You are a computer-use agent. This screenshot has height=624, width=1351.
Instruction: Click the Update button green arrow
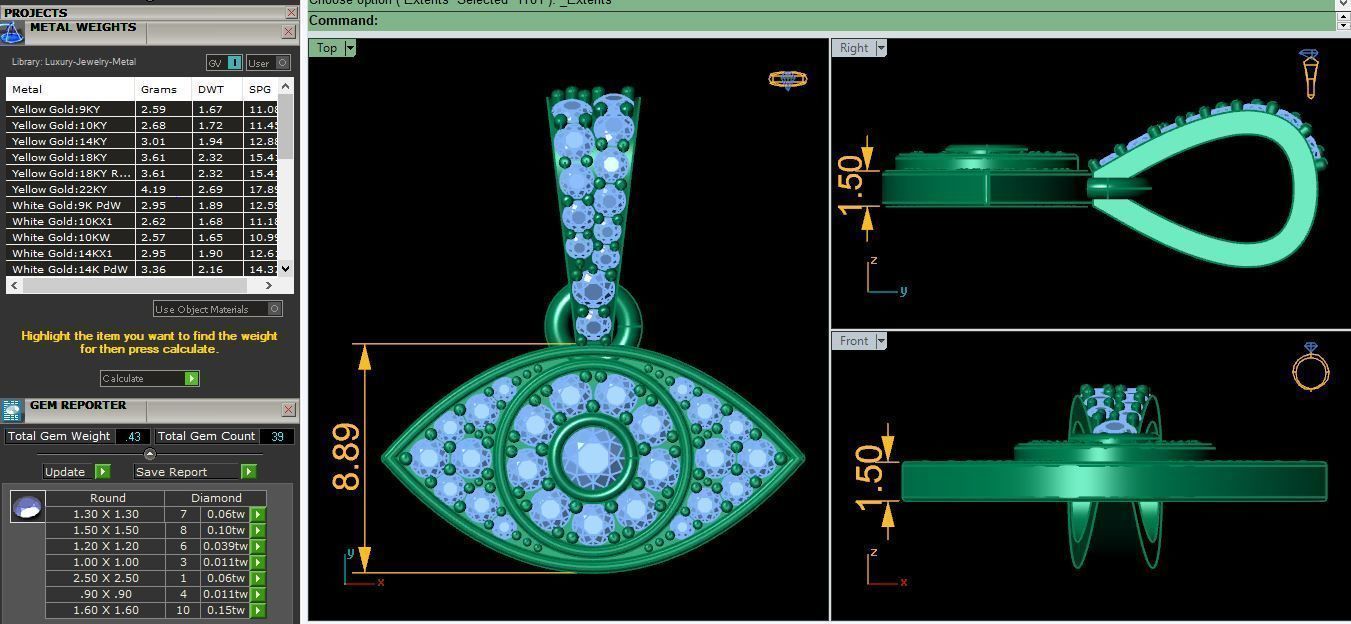103,471
